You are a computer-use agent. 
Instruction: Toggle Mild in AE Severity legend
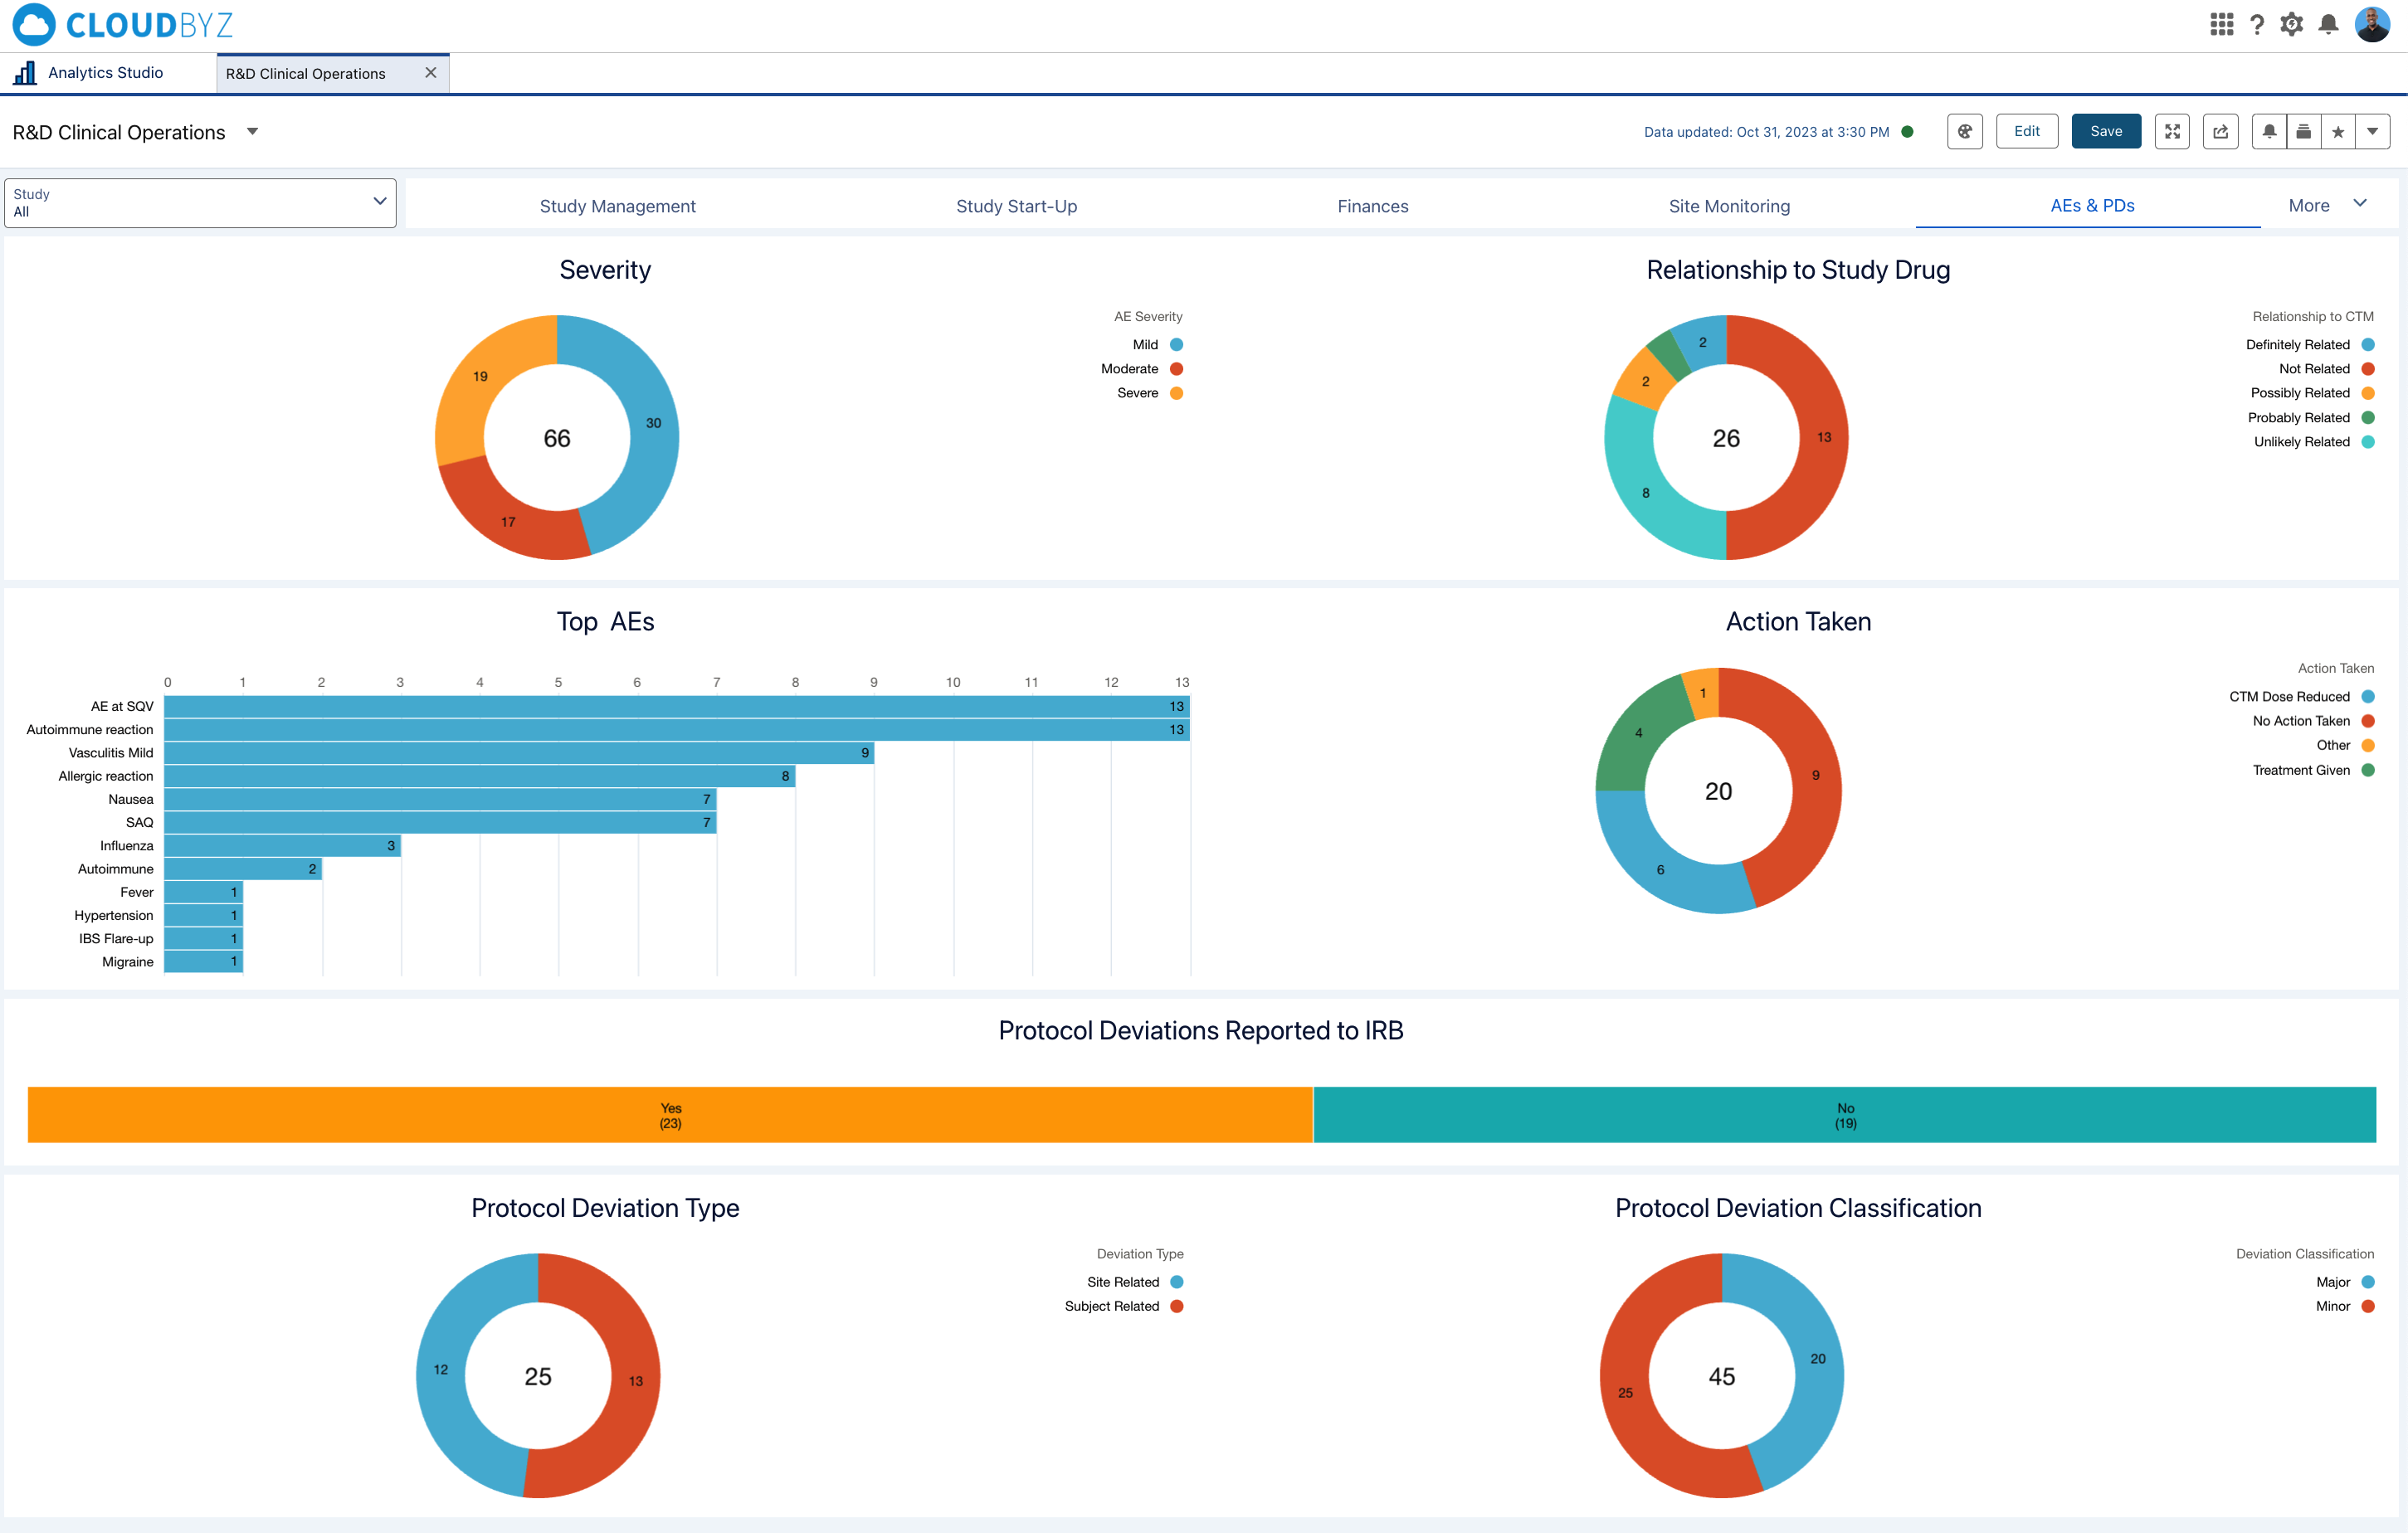(x=1158, y=344)
